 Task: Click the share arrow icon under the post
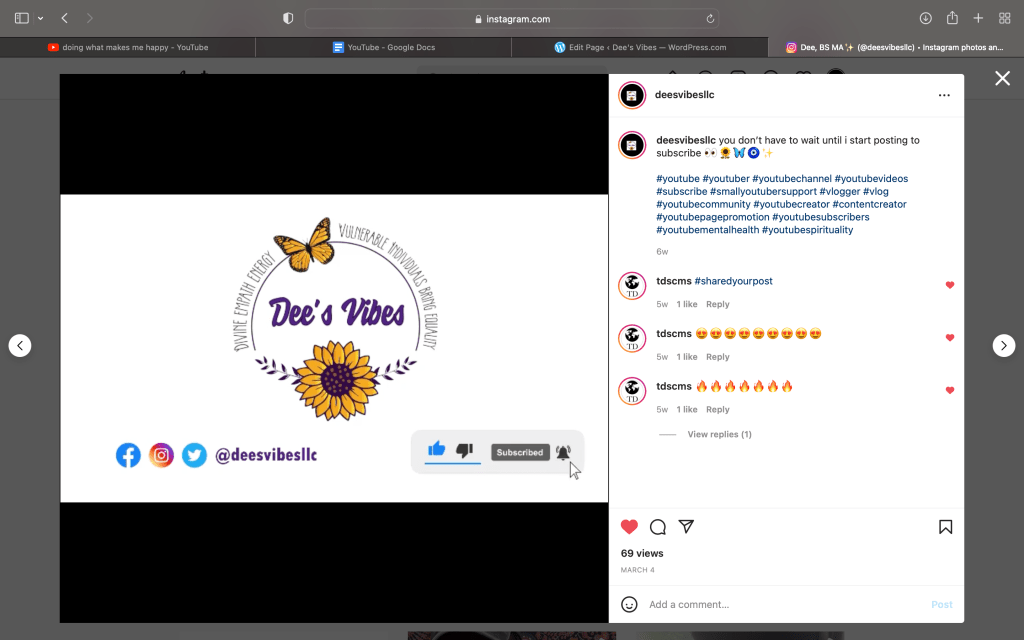pos(686,527)
